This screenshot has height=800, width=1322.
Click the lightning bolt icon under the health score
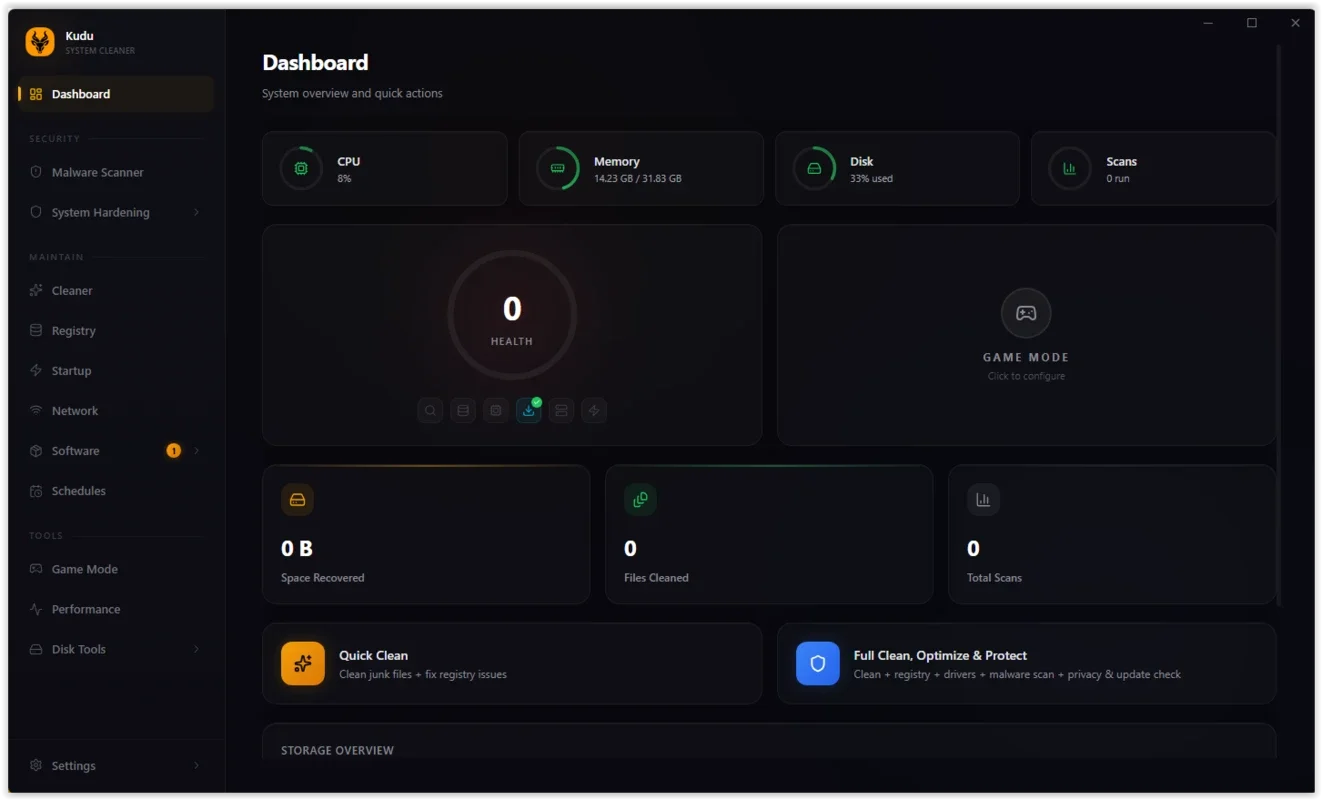point(594,410)
